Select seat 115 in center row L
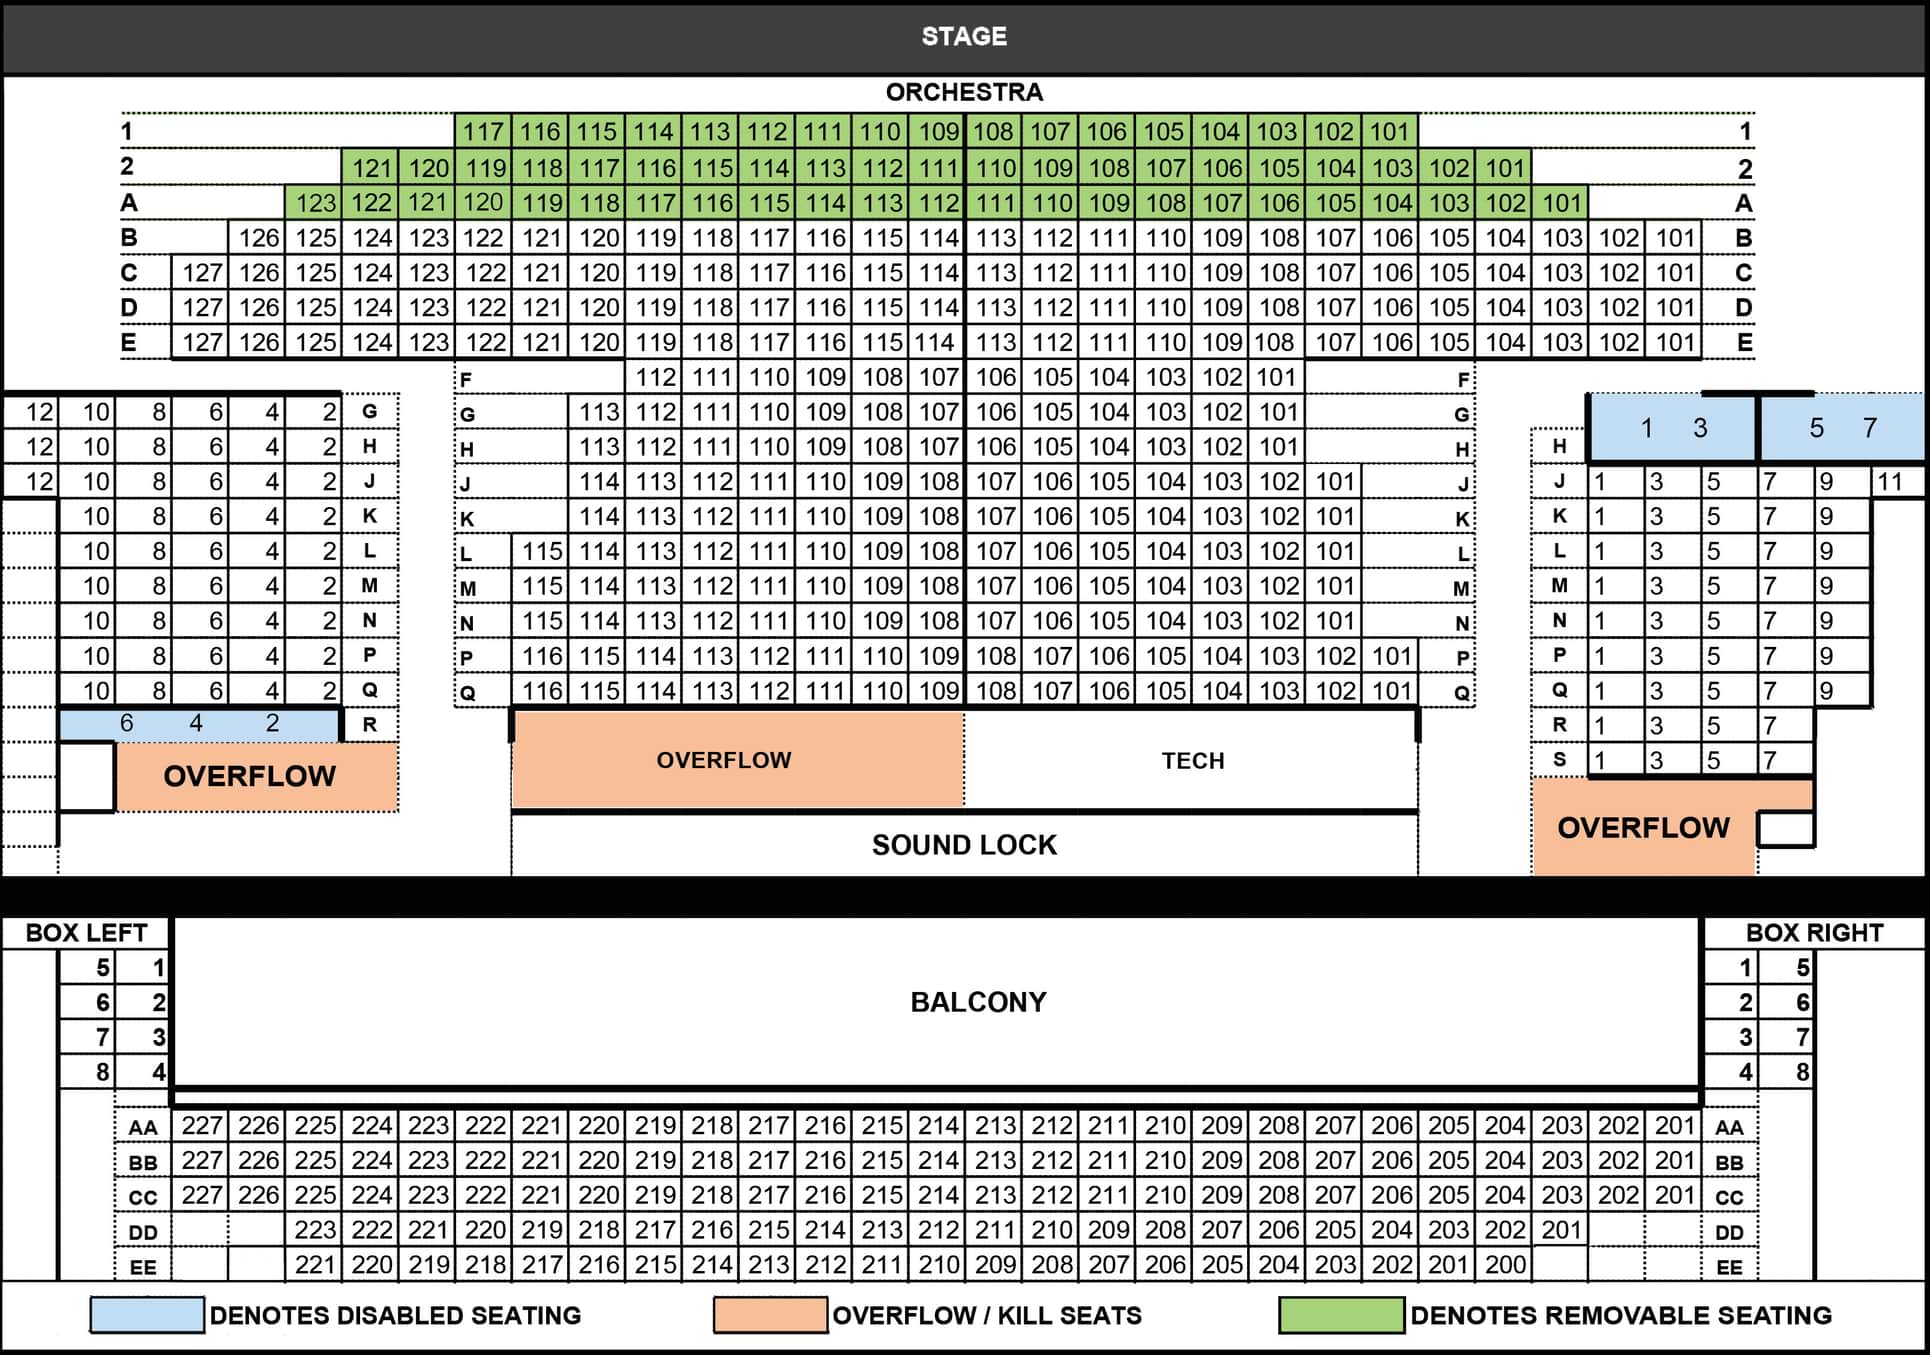 [541, 551]
